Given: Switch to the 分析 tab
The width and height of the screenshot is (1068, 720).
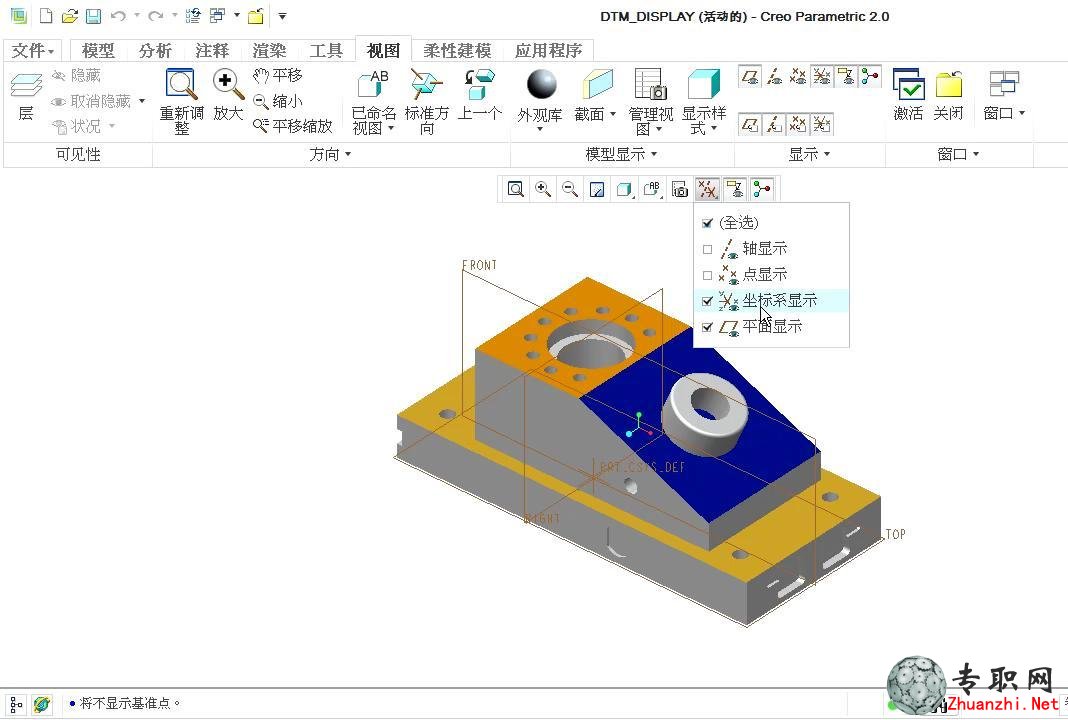Looking at the screenshot, I should point(155,50).
